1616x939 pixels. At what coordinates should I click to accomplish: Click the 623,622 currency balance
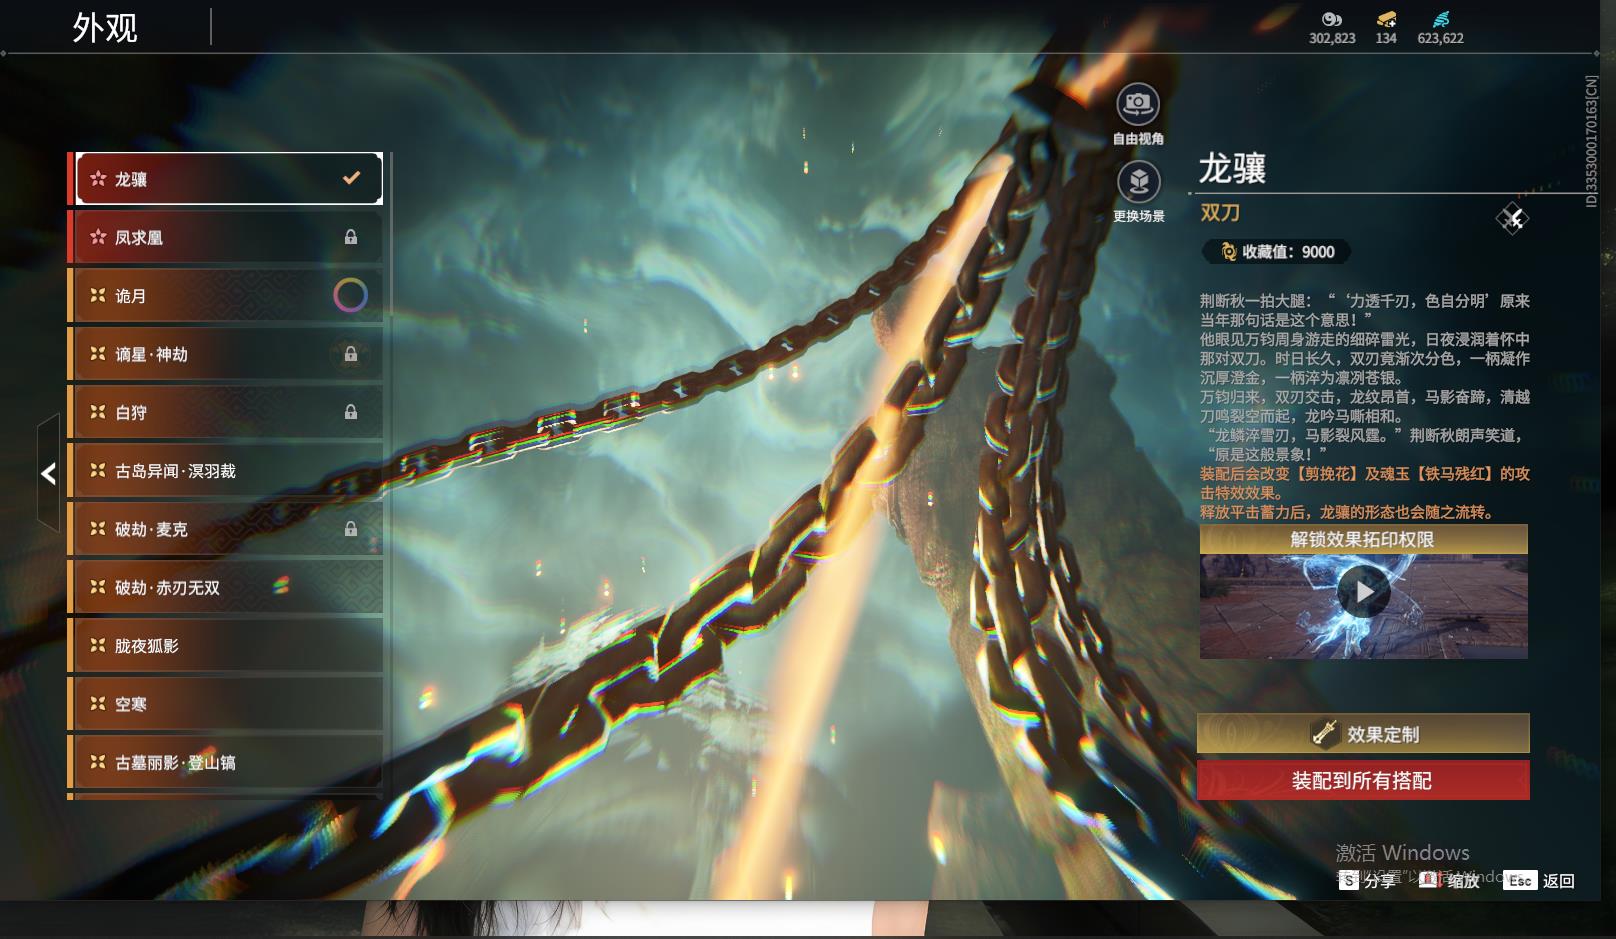click(1440, 38)
